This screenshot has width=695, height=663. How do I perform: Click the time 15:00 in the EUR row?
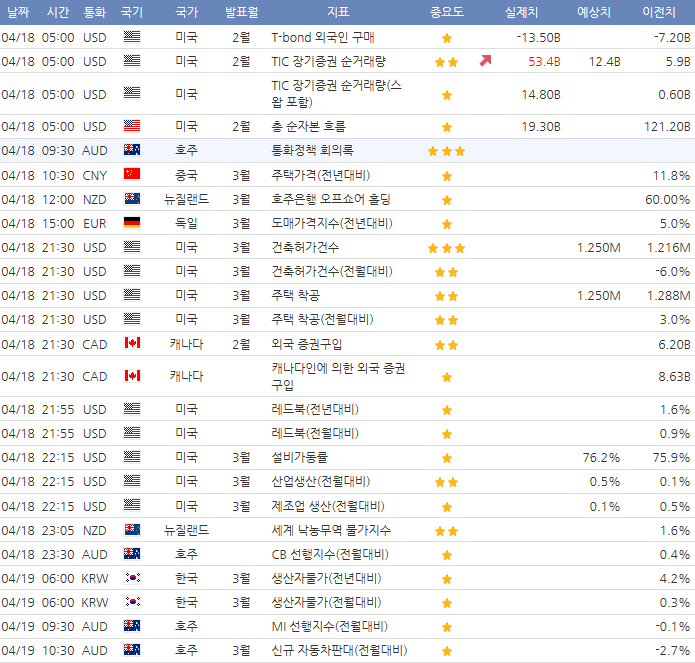pyautogui.click(x=58, y=223)
